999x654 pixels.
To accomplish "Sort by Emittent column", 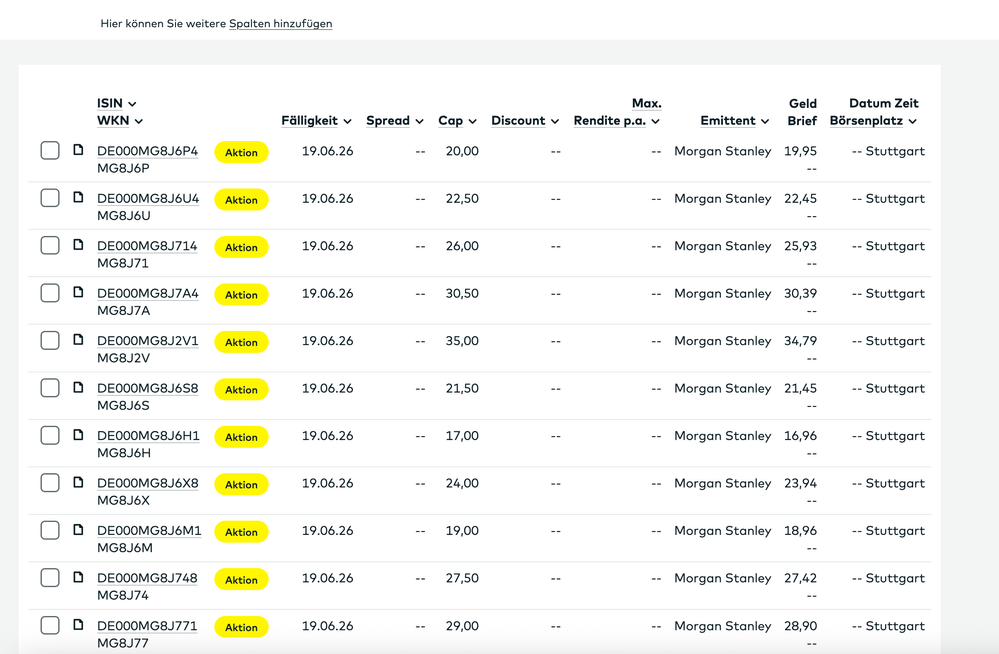I will (735, 120).
